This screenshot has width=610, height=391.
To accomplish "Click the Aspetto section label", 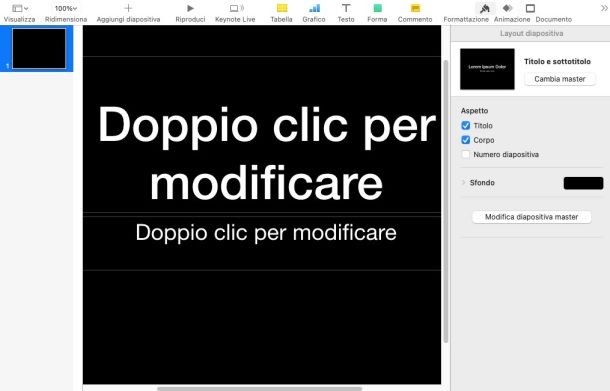I will click(x=474, y=111).
